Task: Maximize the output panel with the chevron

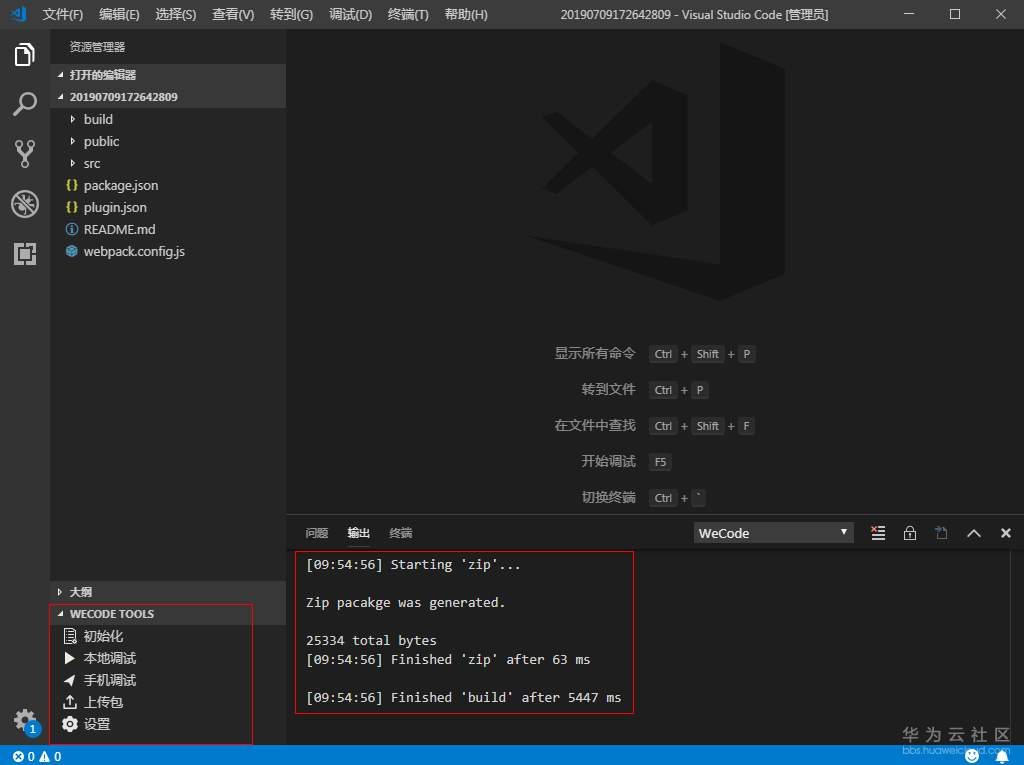Action: pyautogui.click(x=974, y=533)
